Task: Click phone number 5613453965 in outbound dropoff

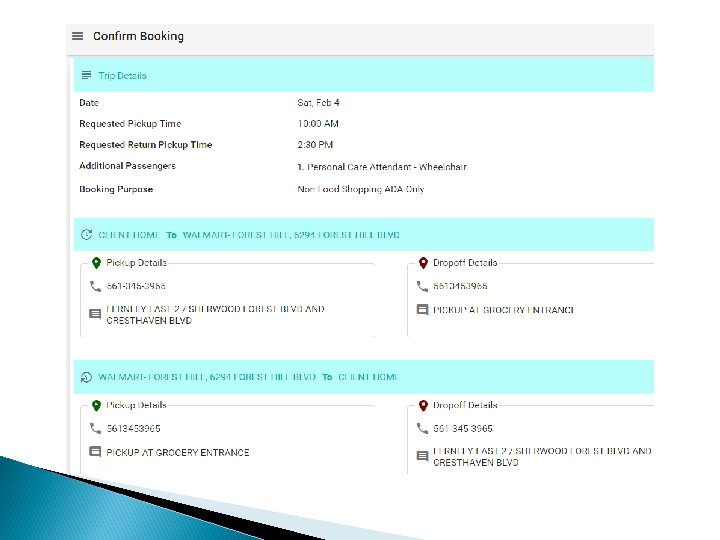Action: tap(460, 286)
